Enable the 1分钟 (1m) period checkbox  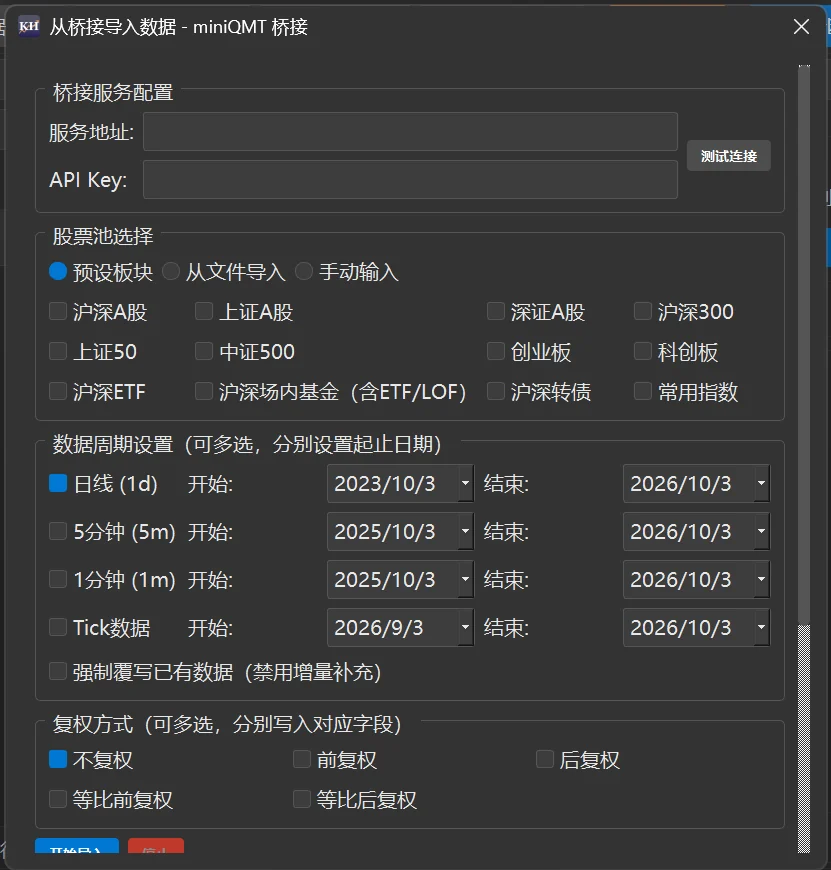[58, 579]
